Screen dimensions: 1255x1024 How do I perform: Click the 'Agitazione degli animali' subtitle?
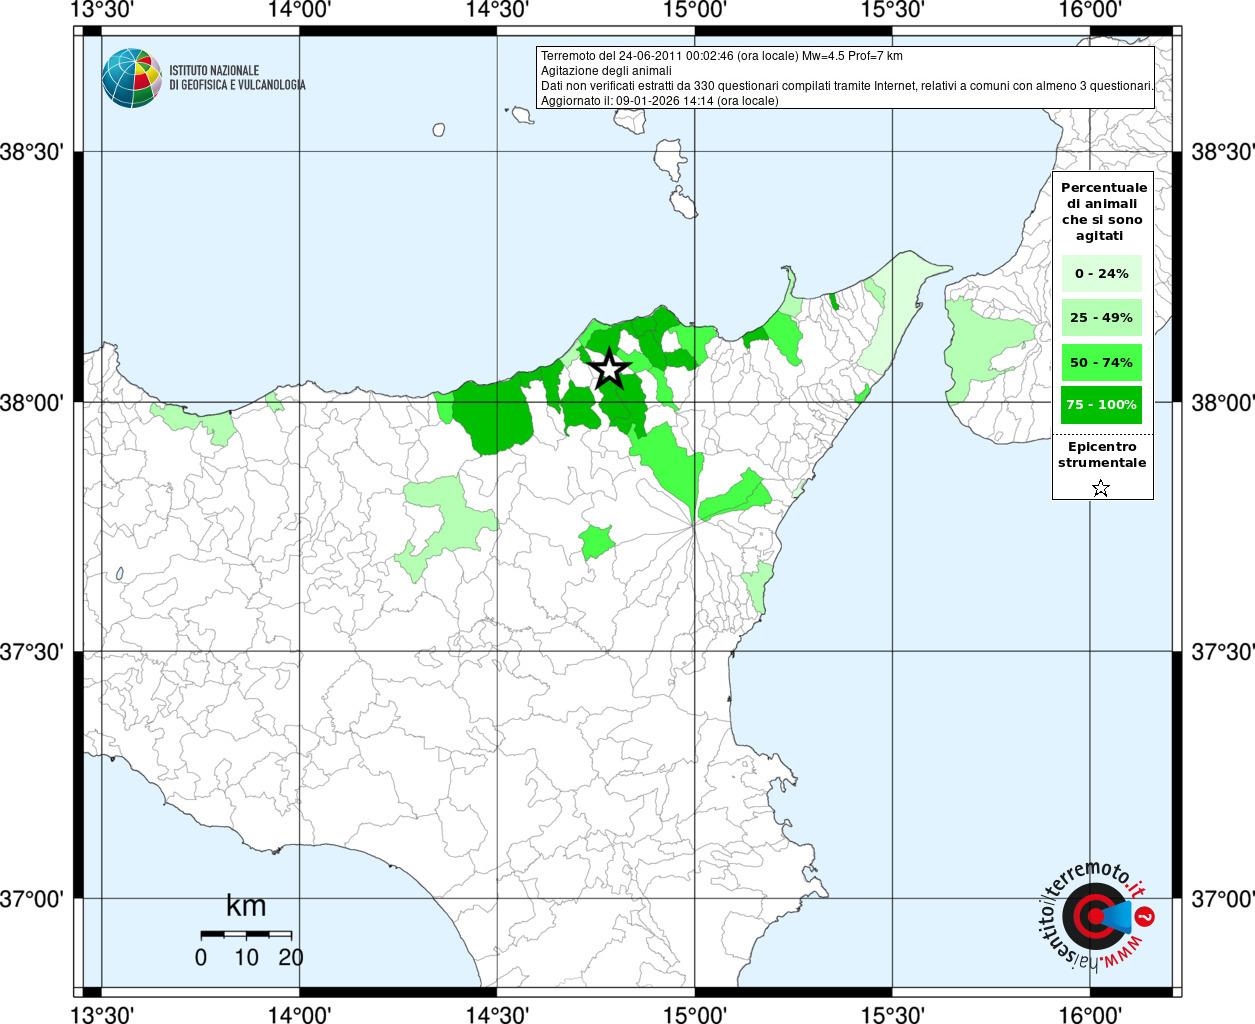(x=606, y=71)
